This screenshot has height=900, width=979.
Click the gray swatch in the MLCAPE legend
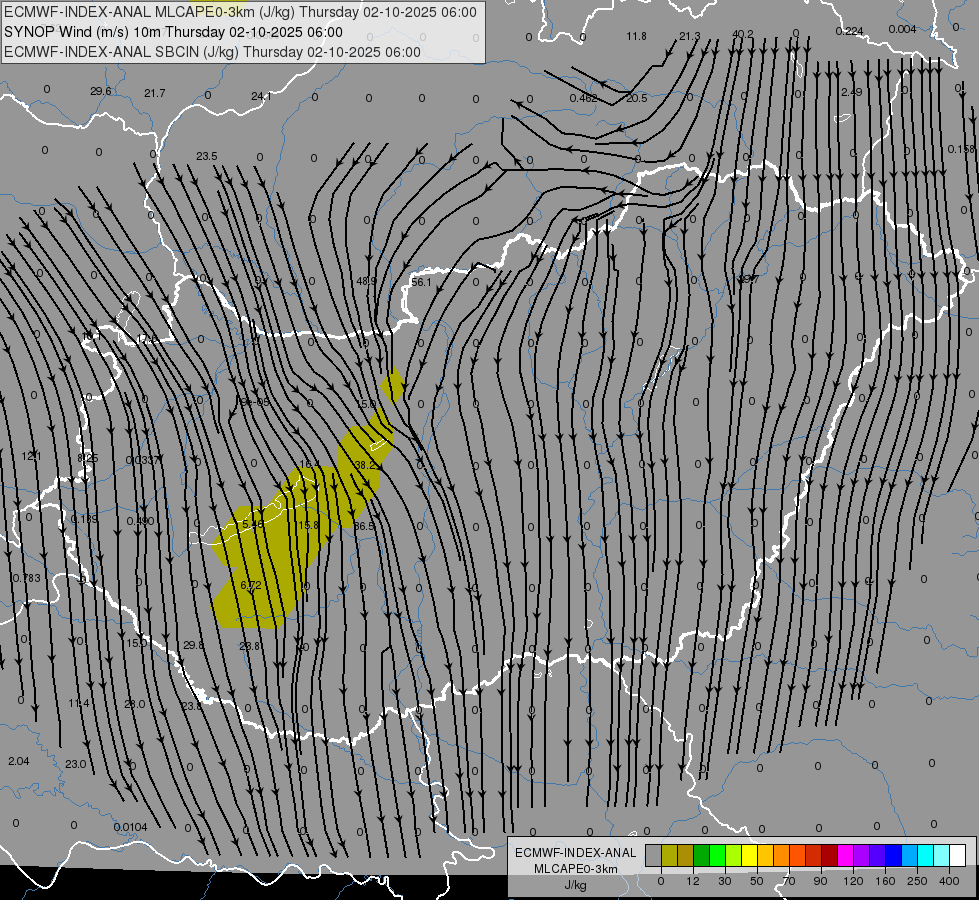pos(653,856)
